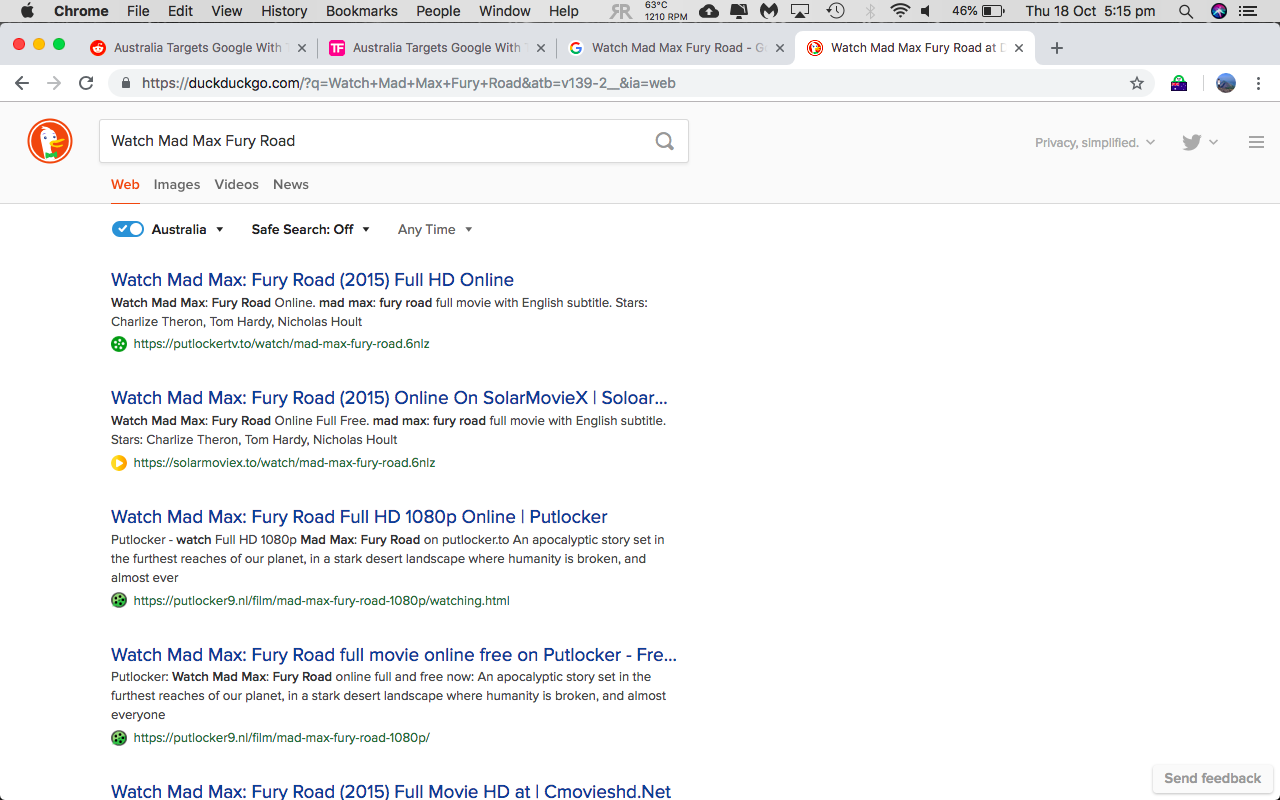Click the solarmoviex.to result favicon
1280x800 pixels.
(119, 463)
